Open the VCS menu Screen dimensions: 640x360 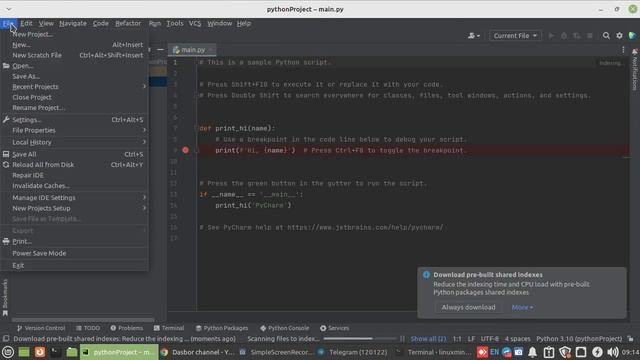pos(195,24)
